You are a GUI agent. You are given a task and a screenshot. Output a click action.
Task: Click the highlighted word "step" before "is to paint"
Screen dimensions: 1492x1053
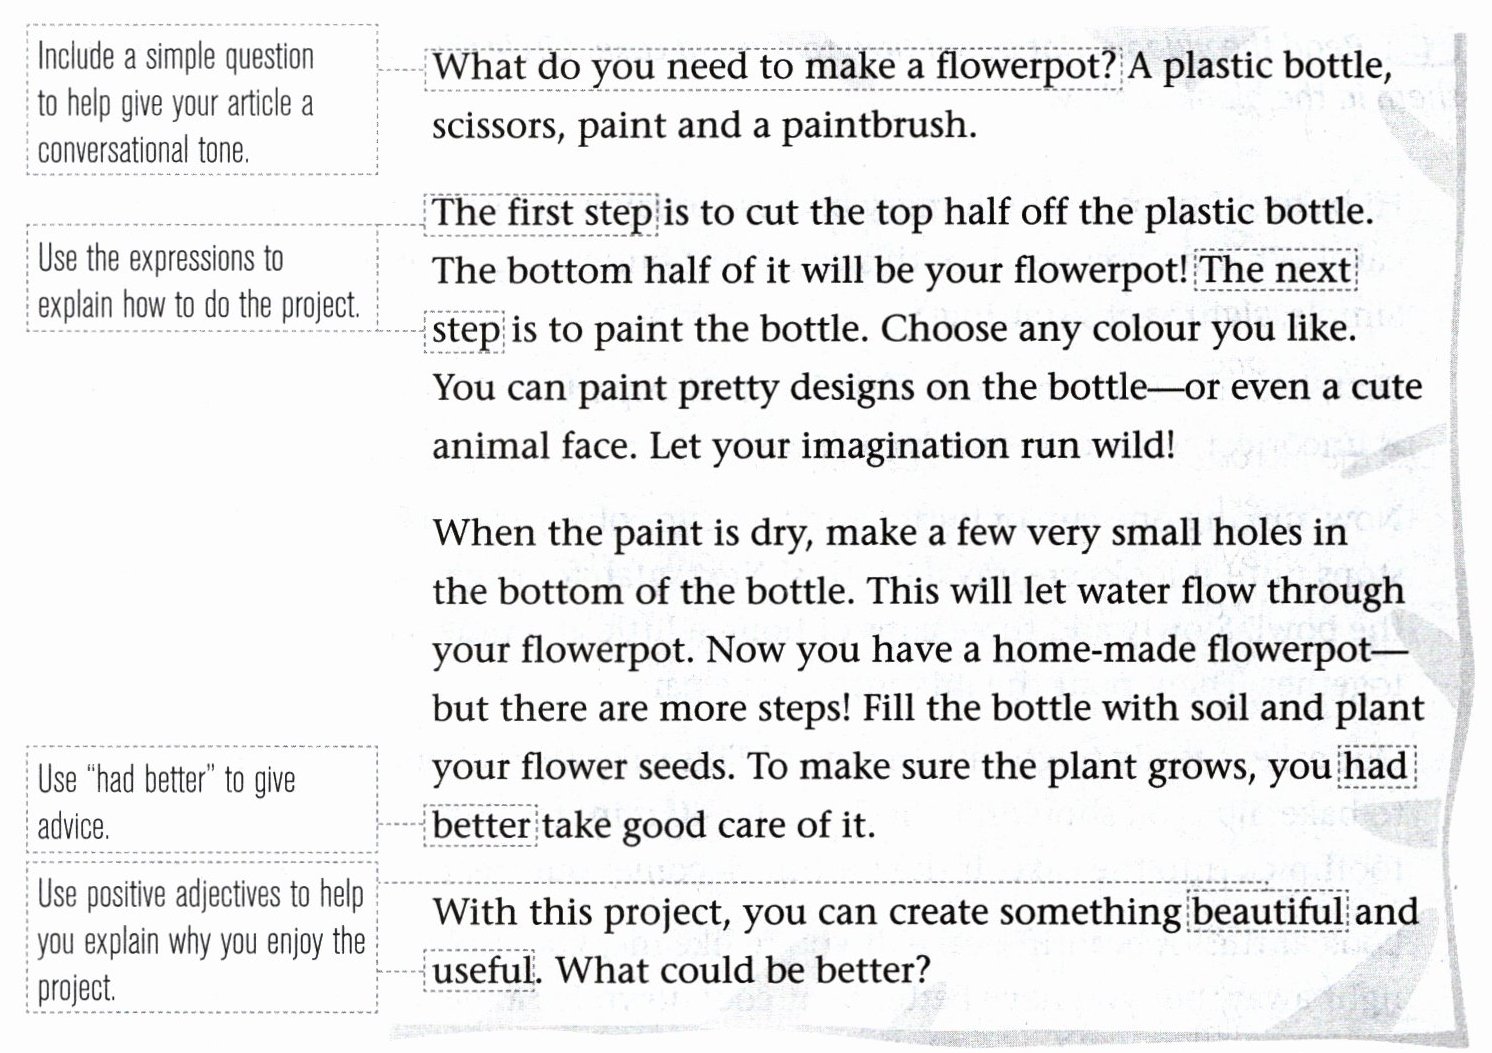tap(466, 330)
